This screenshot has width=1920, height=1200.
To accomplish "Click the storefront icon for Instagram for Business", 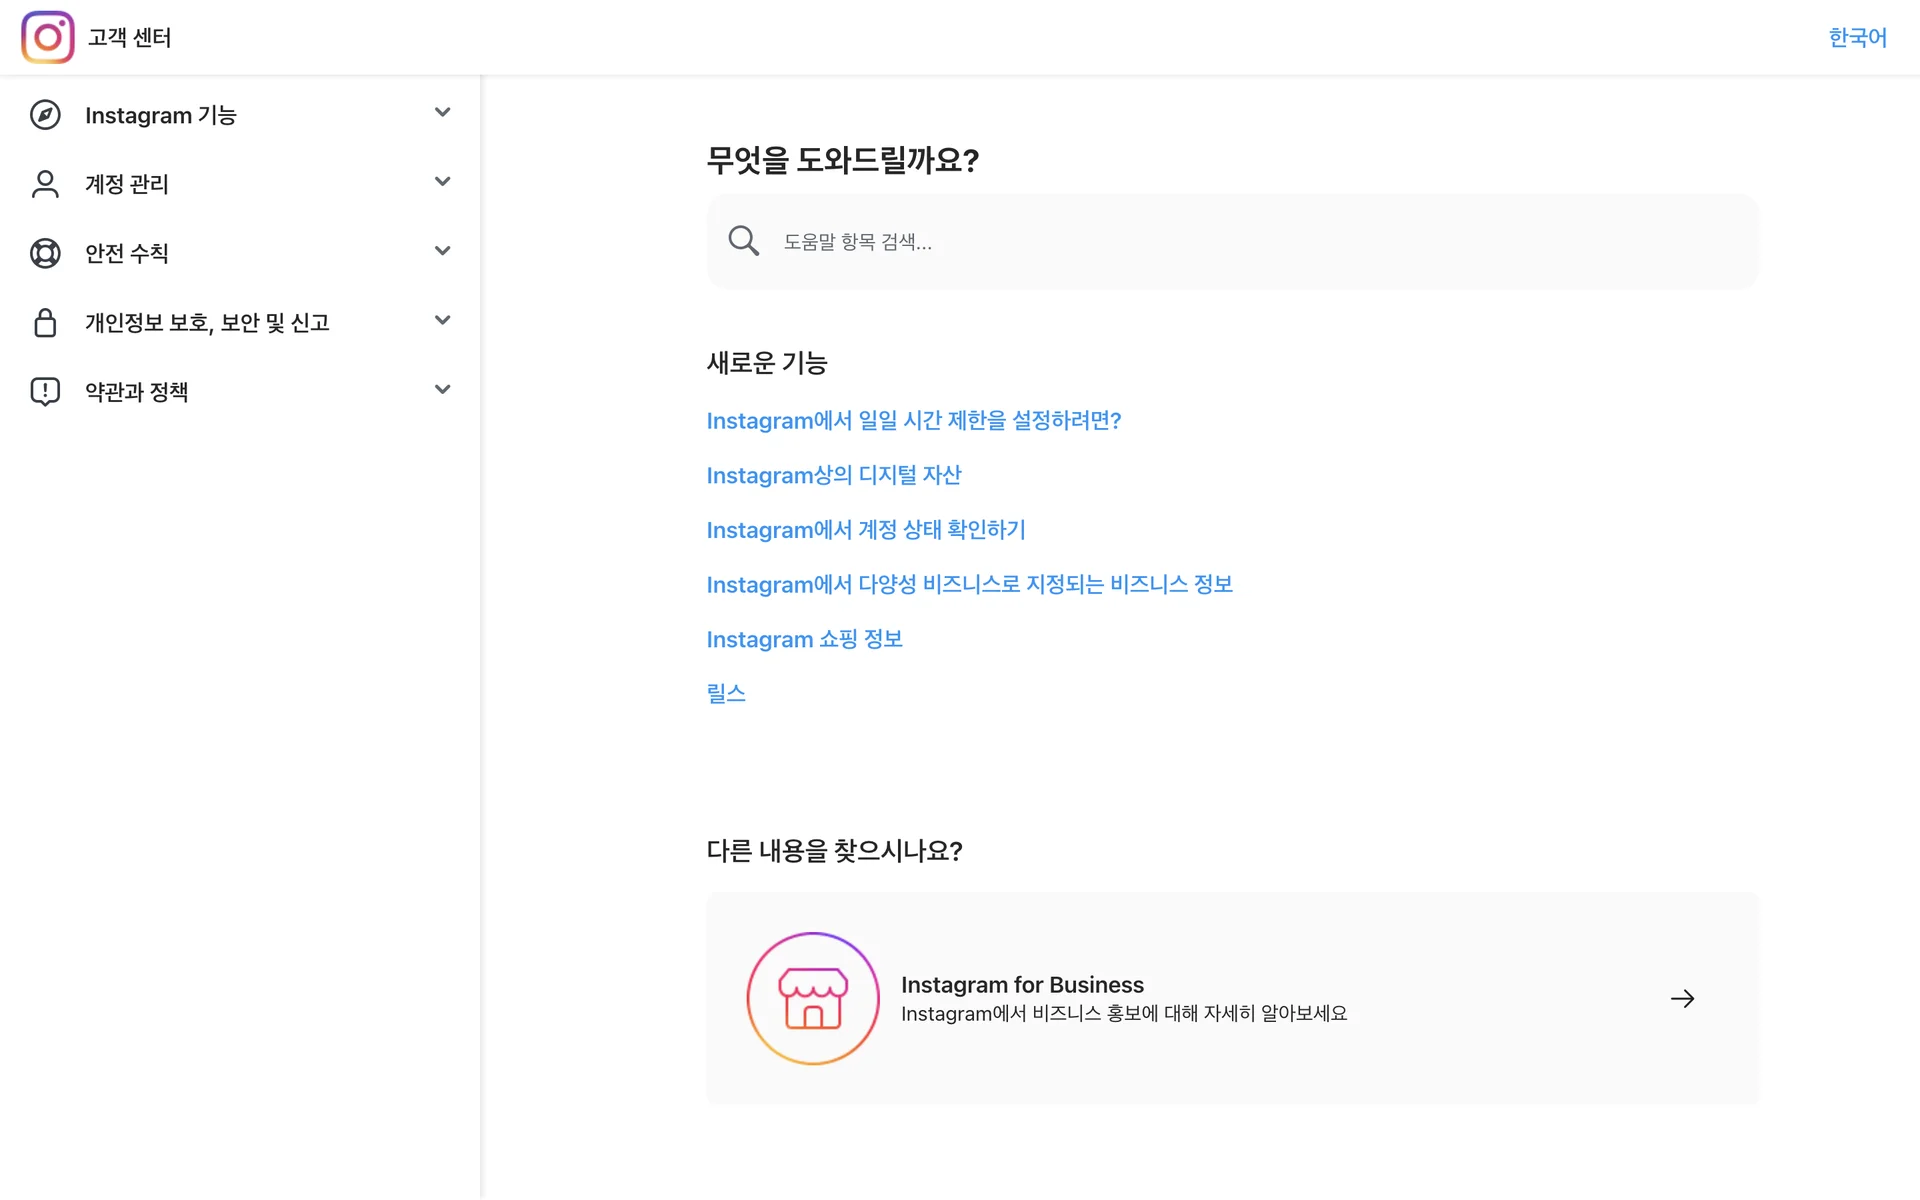I will (x=812, y=998).
